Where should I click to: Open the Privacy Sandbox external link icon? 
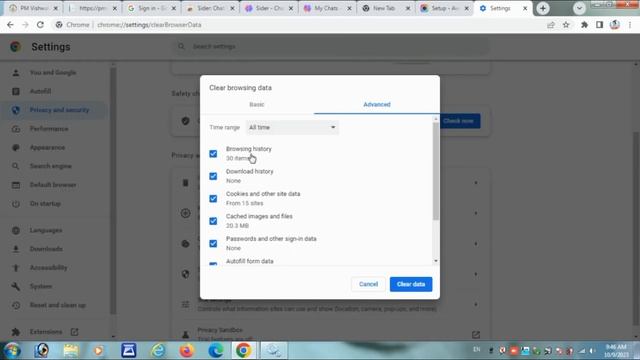476,335
